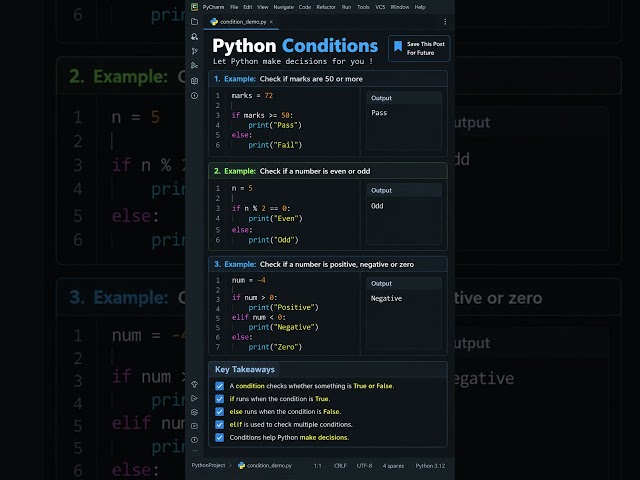Viewport: 640px width, 480px height.
Task: Click the code line 'elif num < 0:'
Action: 259,317
